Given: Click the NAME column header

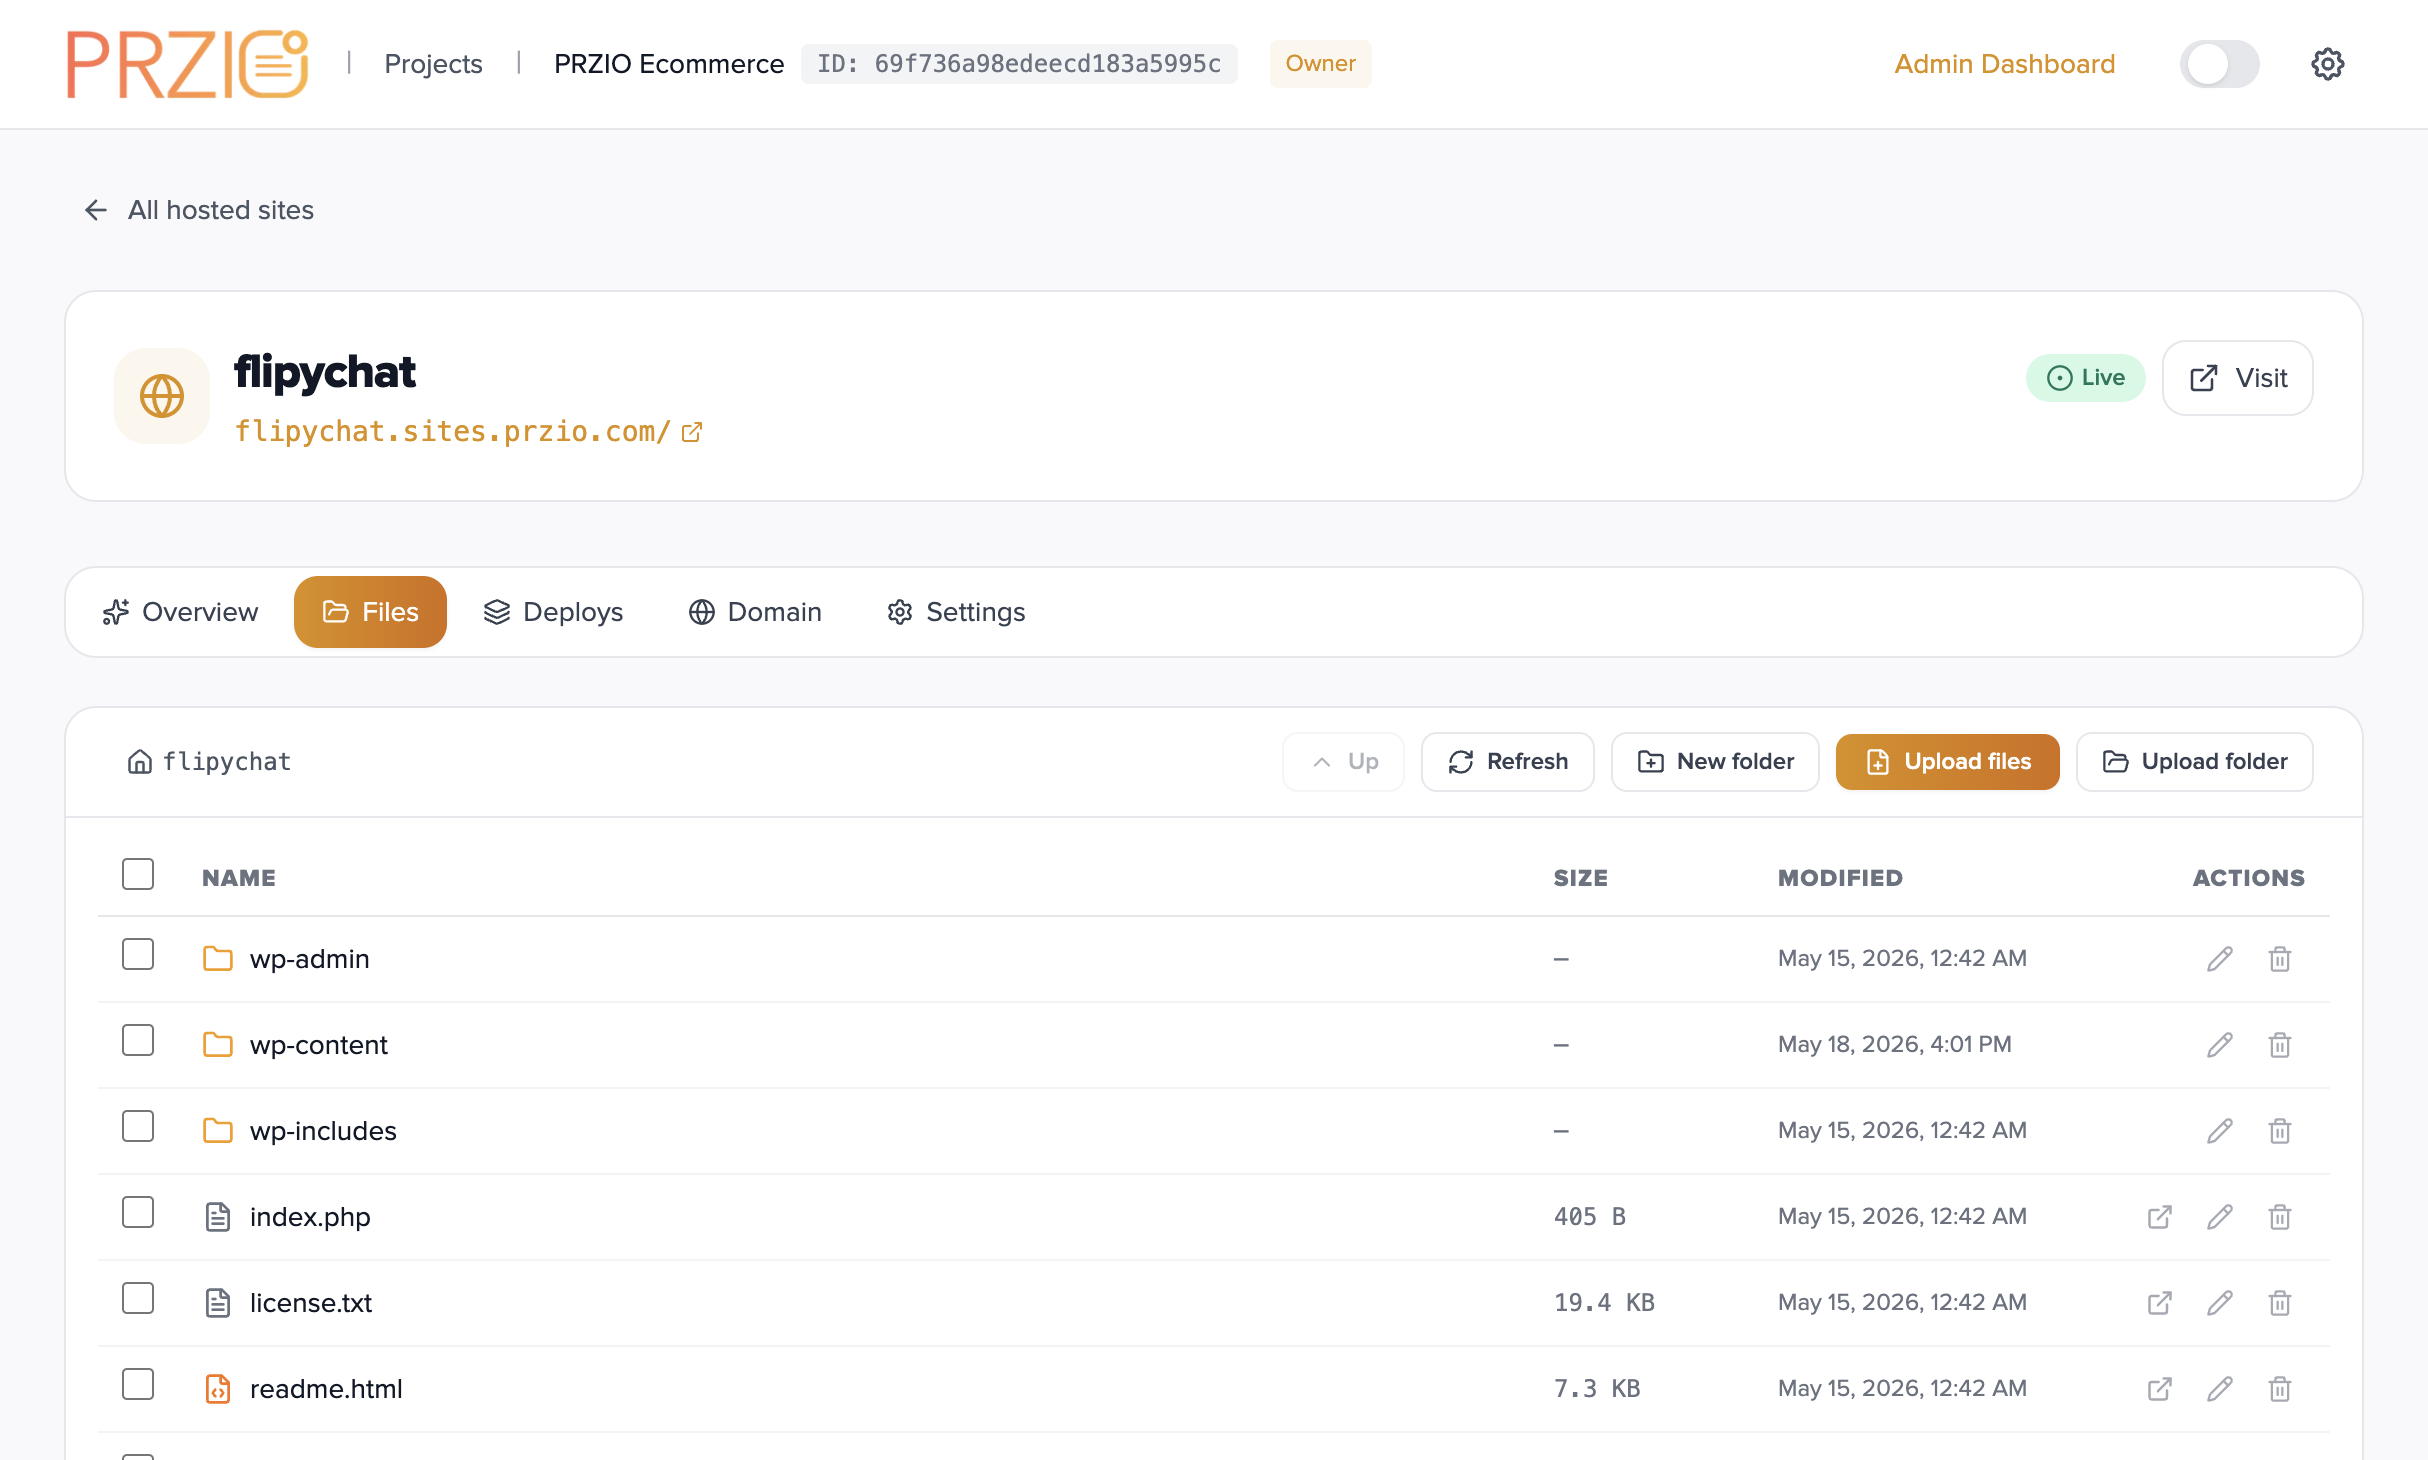Looking at the screenshot, I should (239, 878).
